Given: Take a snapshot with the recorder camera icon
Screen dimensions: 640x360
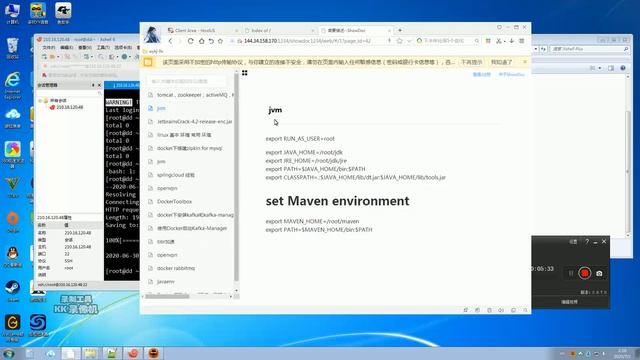Looking at the screenshot, I should (x=599, y=273).
